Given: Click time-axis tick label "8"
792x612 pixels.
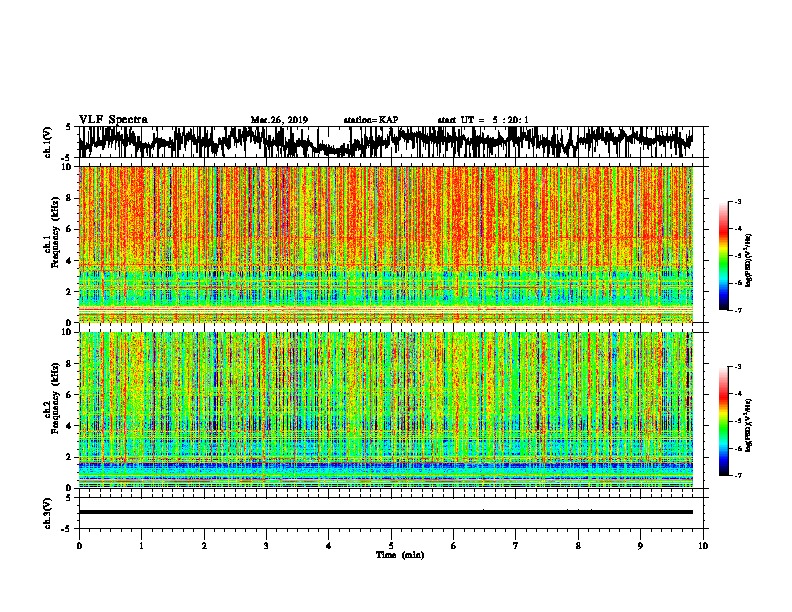Looking at the screenshot, I should [578, 546].
